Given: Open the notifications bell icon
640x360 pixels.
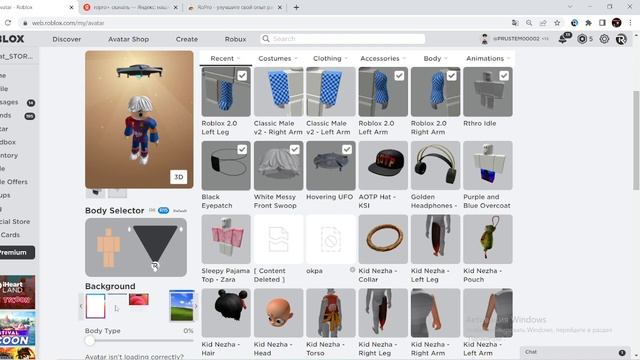Looking at the screenshot, I should (563, 39).
